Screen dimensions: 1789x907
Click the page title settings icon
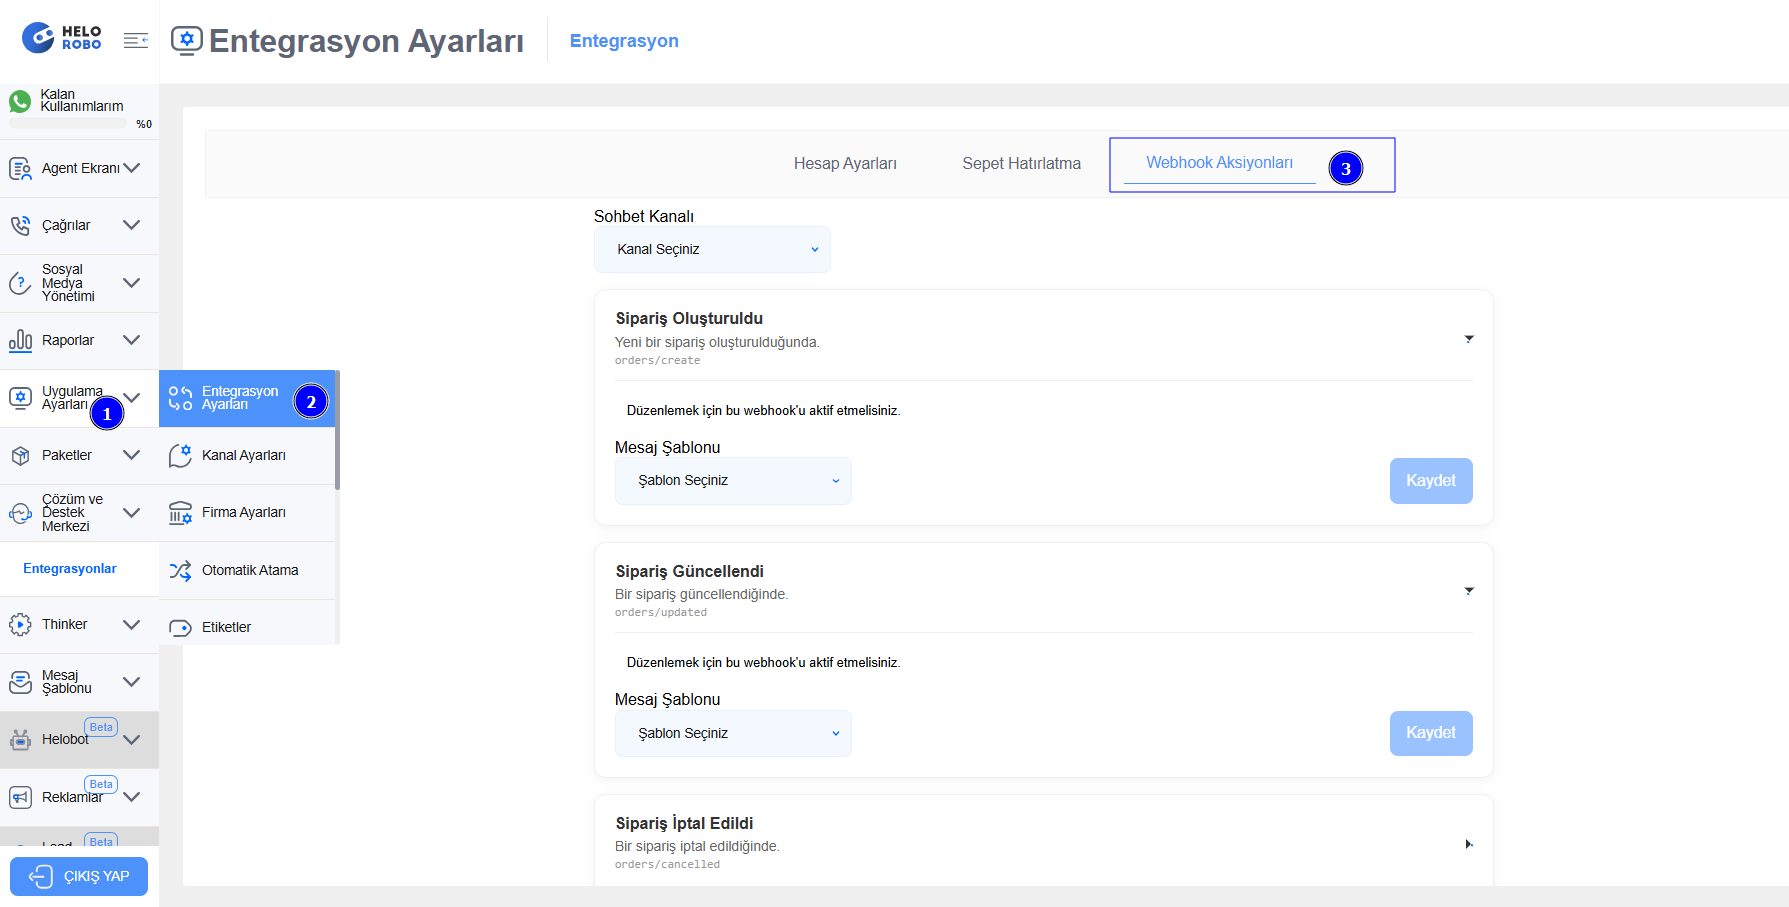(x=187, y=40)
